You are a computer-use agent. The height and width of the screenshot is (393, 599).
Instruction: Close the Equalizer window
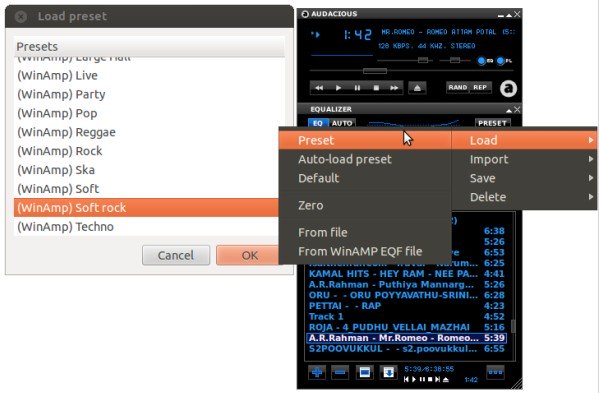tap(517, 110)
